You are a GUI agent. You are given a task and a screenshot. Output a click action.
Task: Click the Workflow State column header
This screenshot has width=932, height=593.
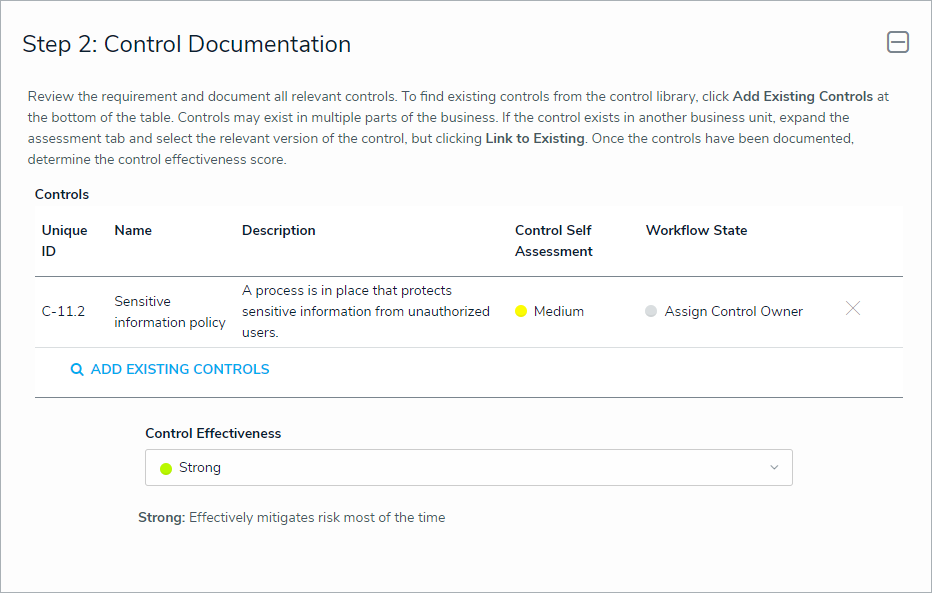696,231
